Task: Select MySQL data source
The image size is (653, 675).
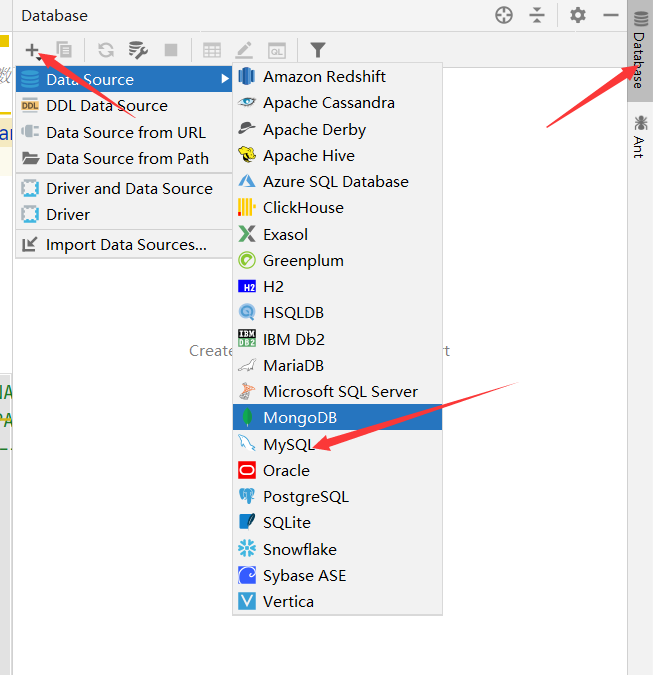Action: click(337, 444)
